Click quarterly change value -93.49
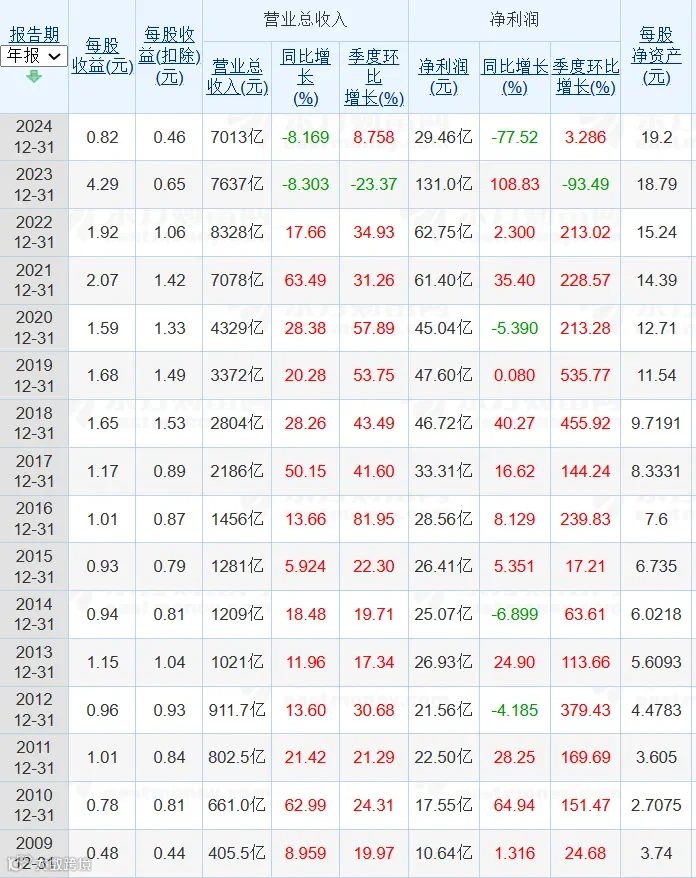 [585, 184]
